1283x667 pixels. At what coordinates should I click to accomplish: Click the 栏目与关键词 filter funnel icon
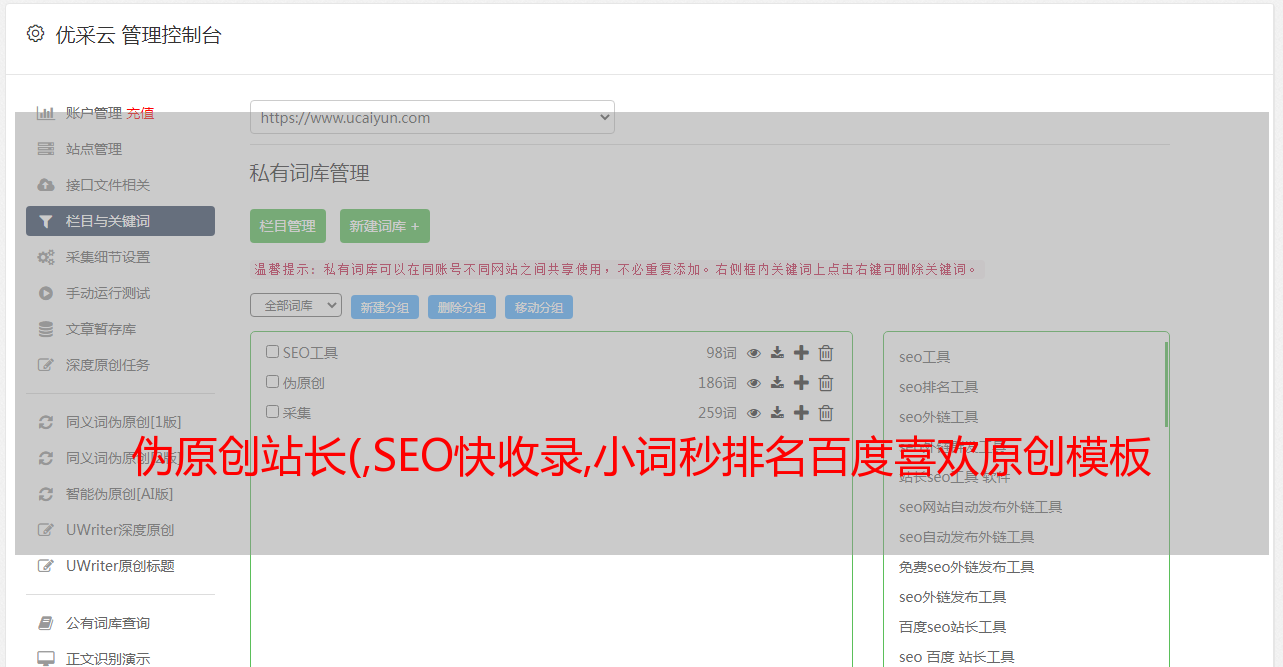pyautogui.click(x=46, y=221)
